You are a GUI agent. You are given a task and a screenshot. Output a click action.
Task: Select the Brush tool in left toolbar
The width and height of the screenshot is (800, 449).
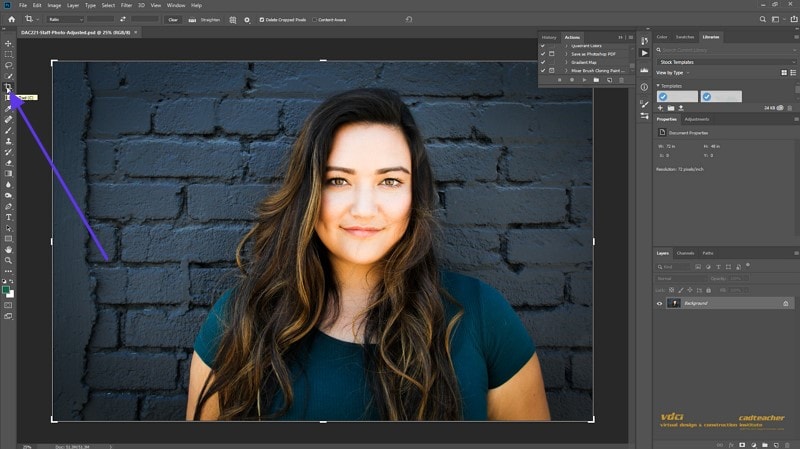click(8, 130)
